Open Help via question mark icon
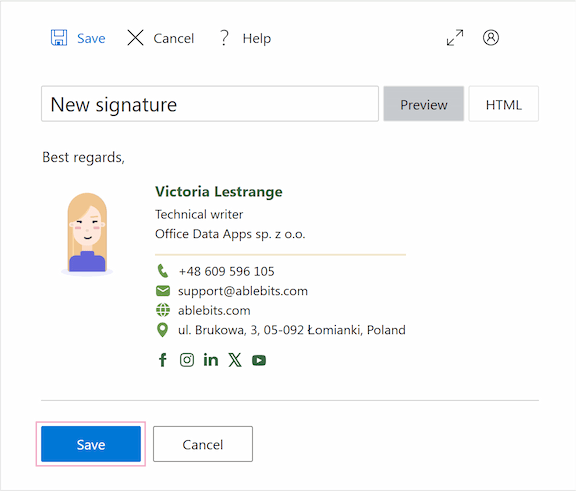 click(224, 37)
